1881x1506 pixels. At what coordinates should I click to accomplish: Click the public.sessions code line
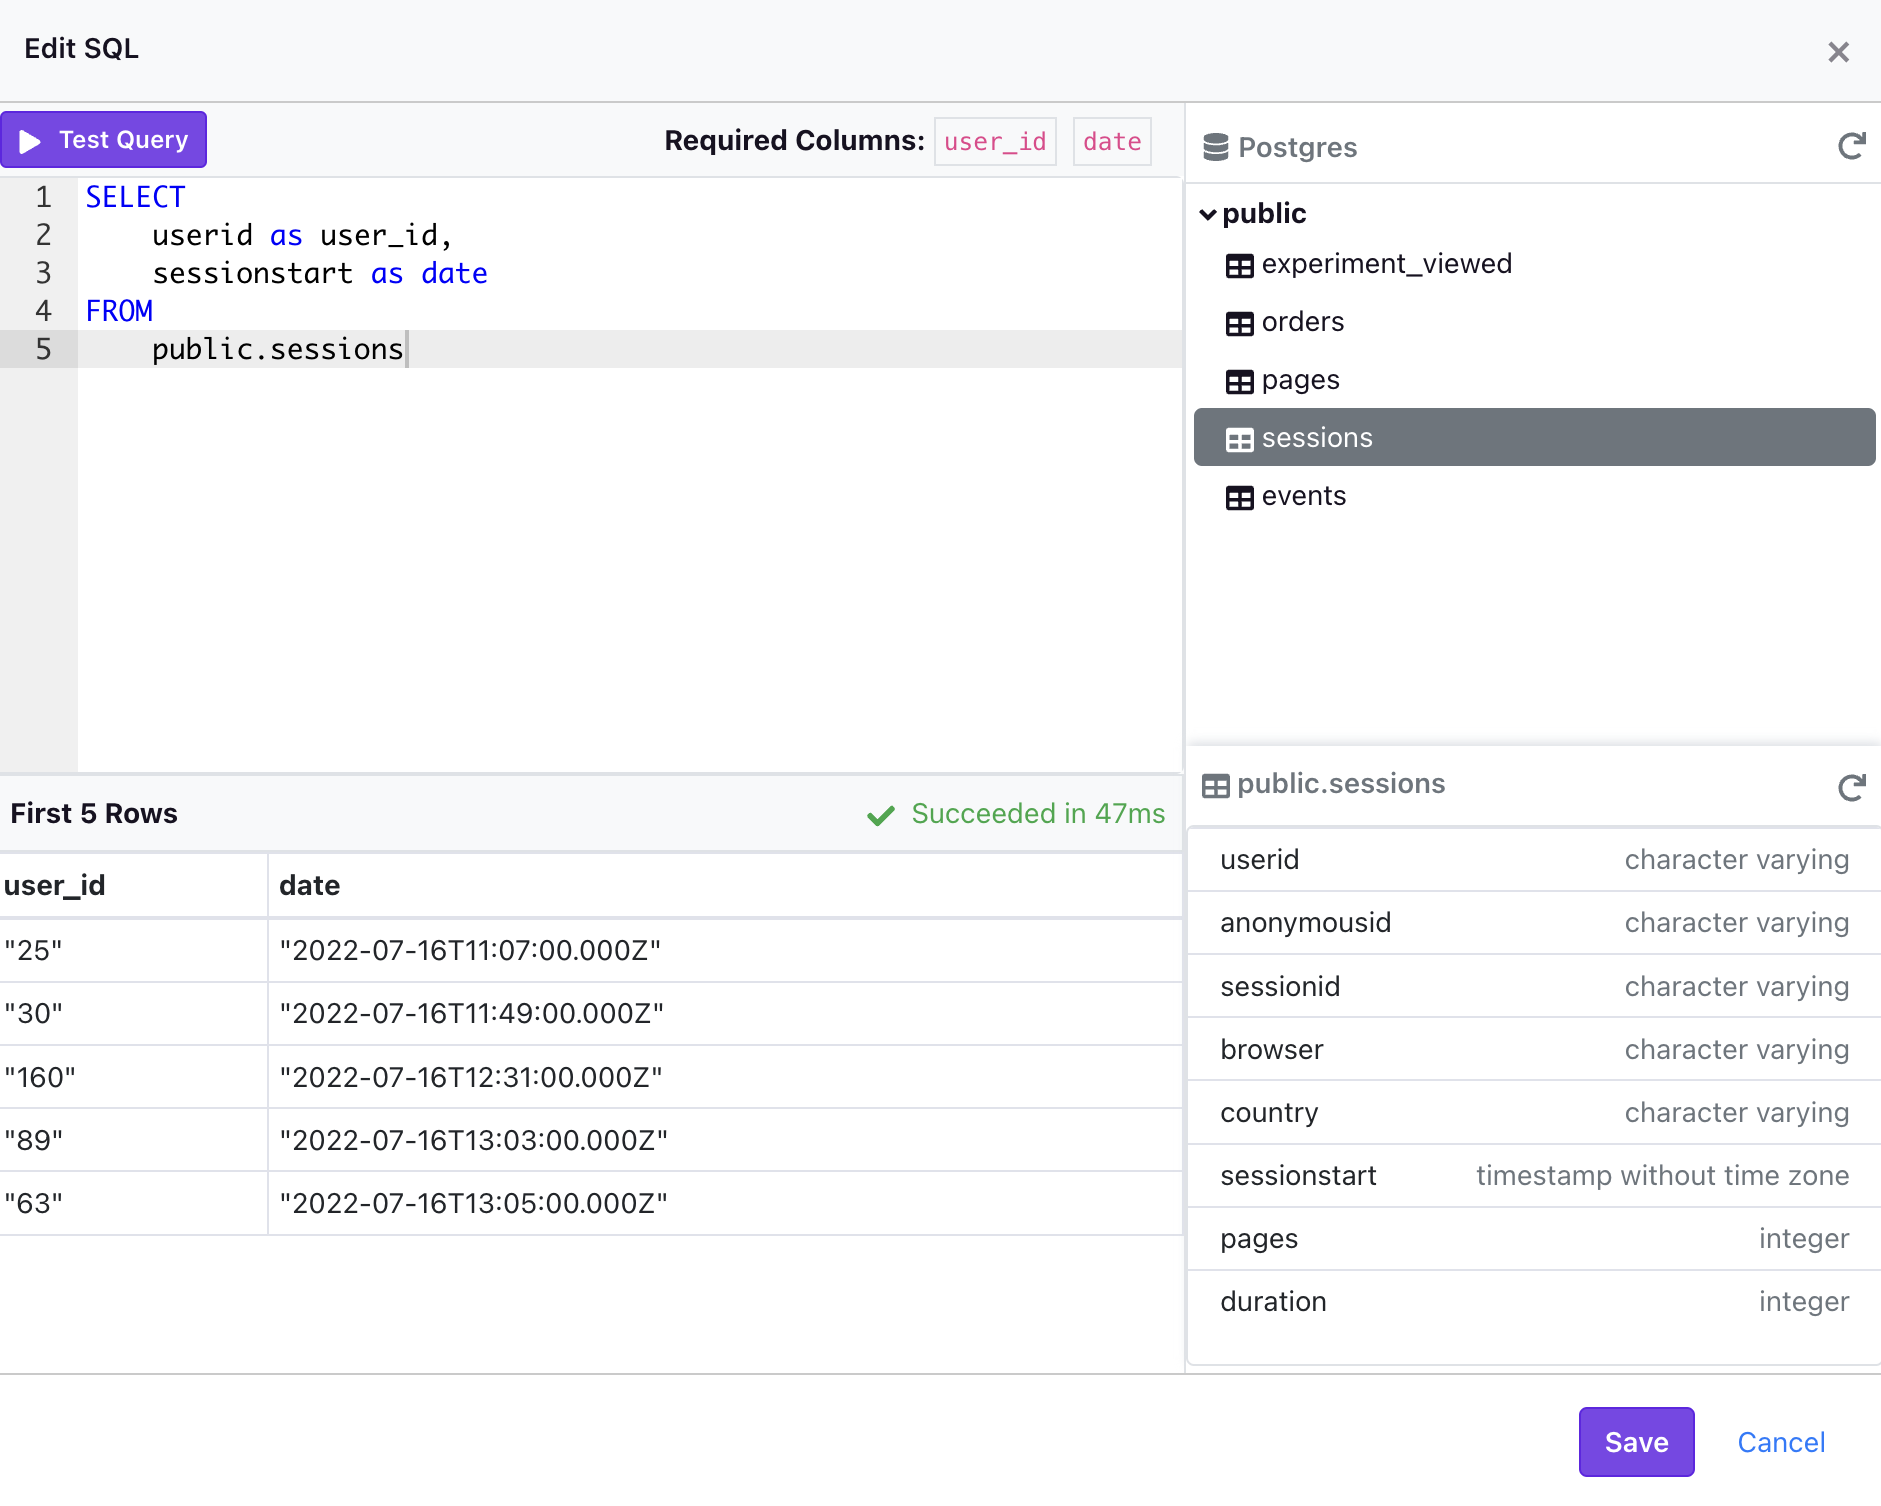click(278, 349)
